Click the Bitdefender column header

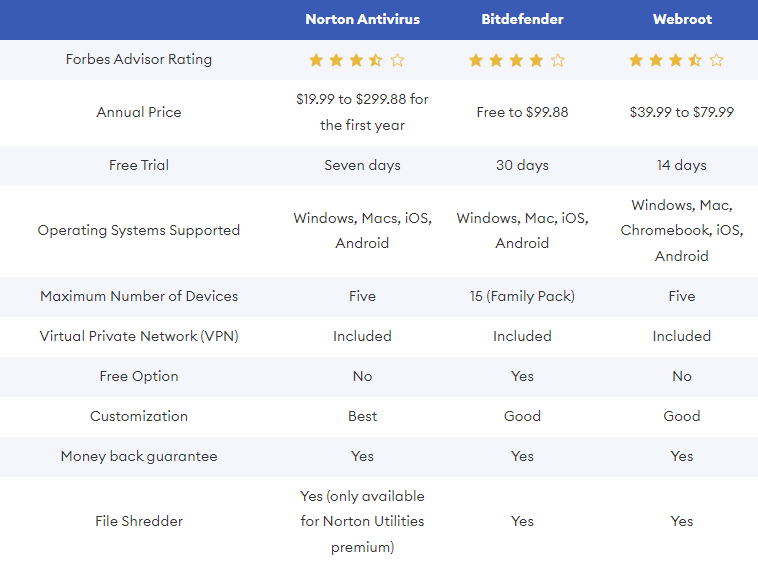pyautogui.click(x=522, y=19)
